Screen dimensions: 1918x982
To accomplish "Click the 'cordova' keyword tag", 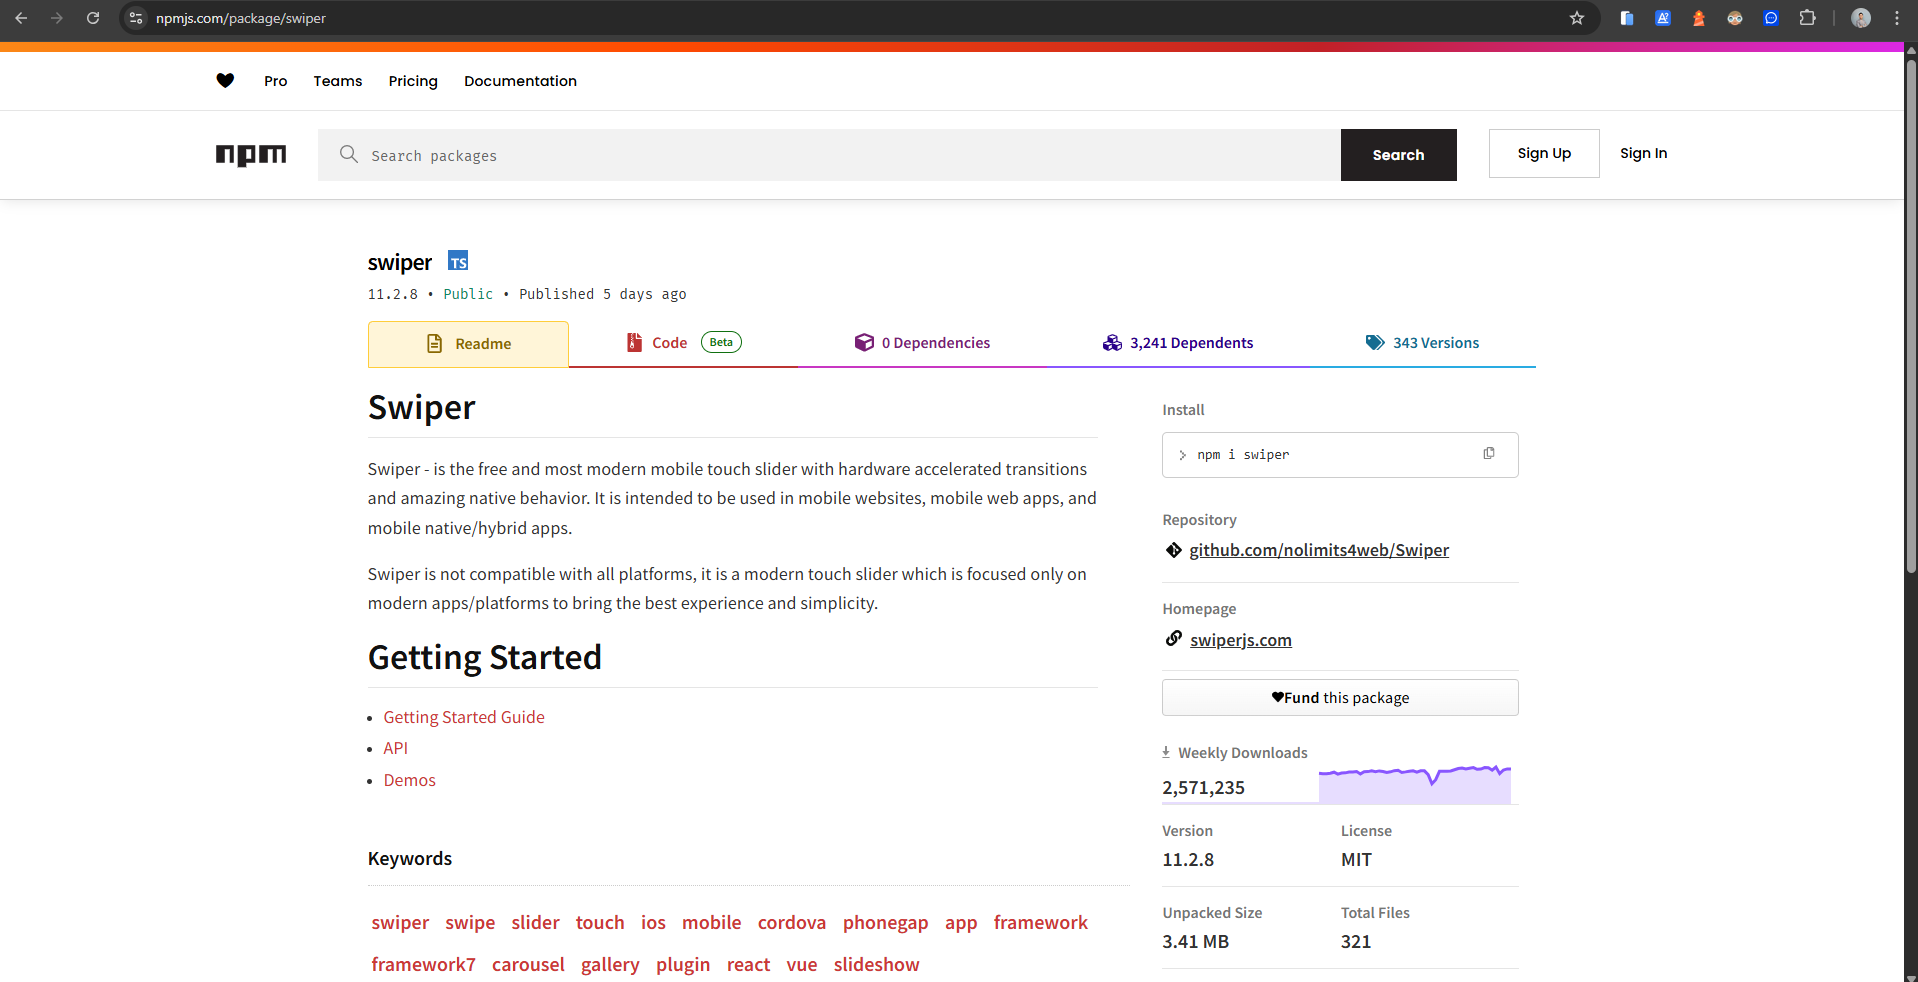I will coord(792,922).
